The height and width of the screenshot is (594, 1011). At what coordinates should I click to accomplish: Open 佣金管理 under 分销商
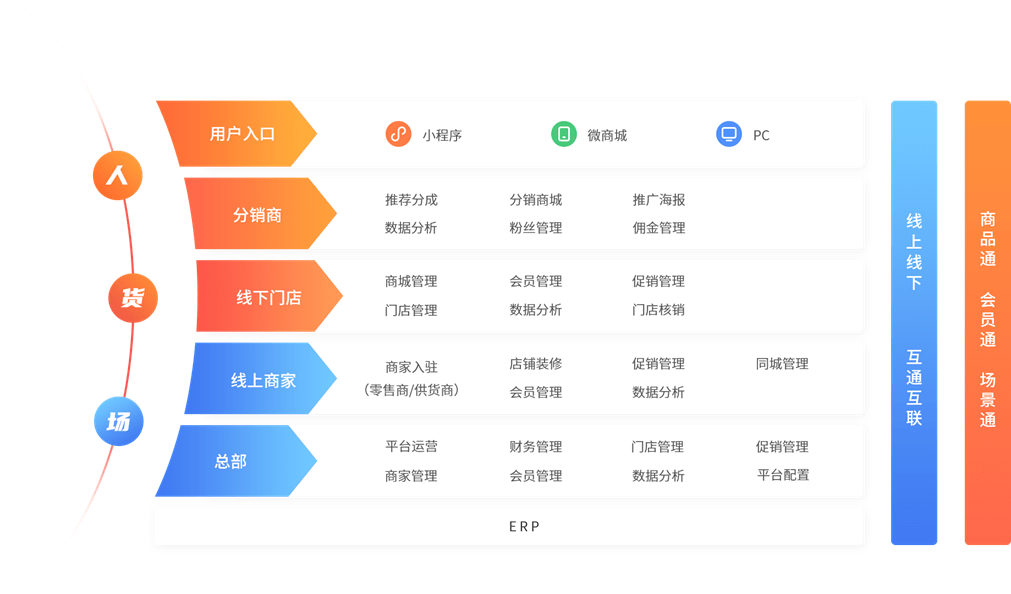[658, 228]
